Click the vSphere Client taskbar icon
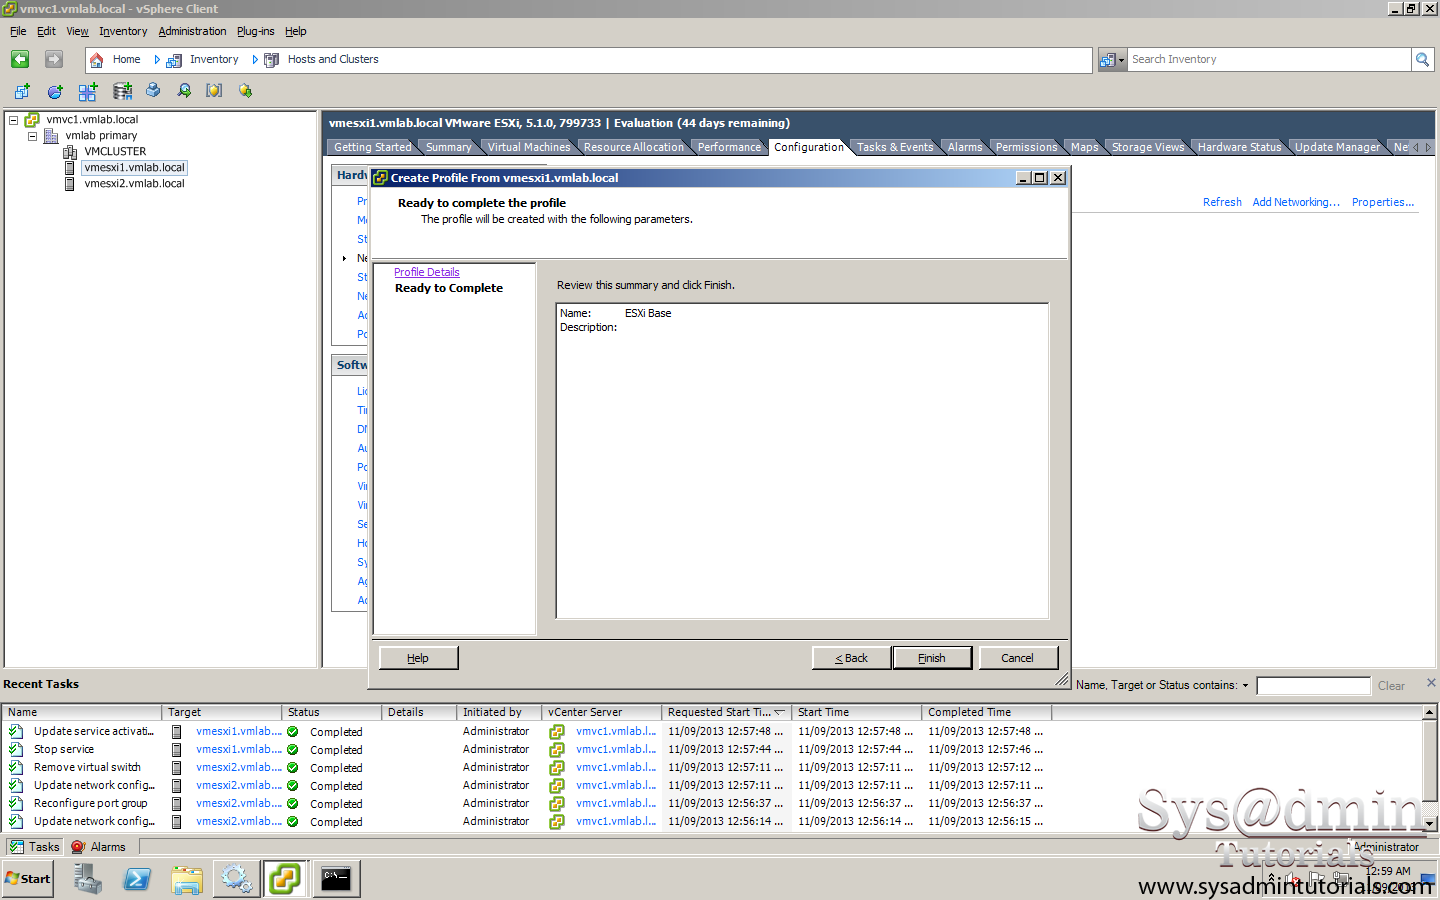 pyautogui.click(x=285, y=879)
